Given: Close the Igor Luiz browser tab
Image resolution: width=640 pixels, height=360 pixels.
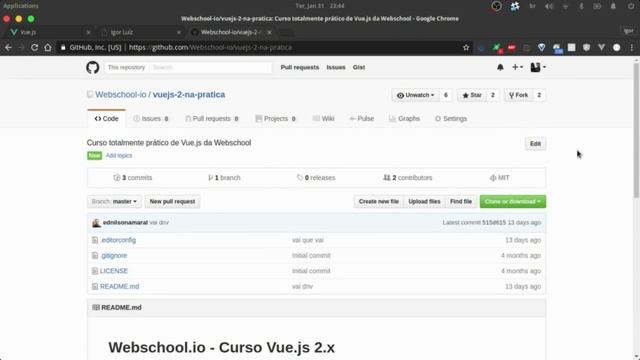Looking at the screenshot, I should [179, 32].
